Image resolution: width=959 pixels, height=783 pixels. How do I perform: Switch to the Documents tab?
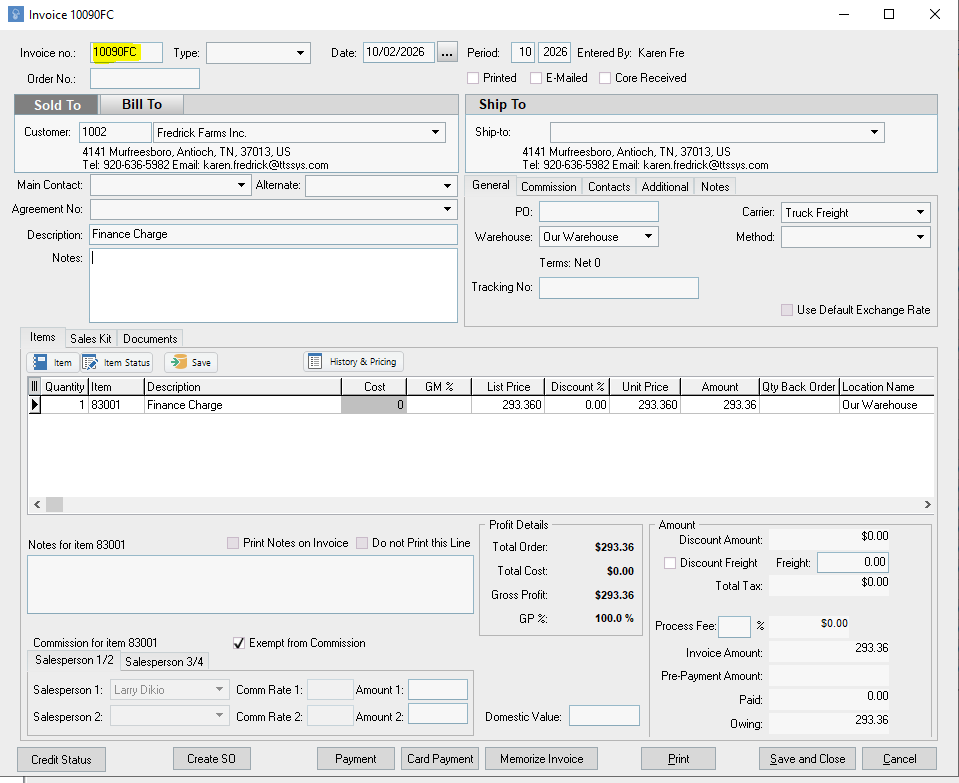pyautogui.click(x=150, y=338)
